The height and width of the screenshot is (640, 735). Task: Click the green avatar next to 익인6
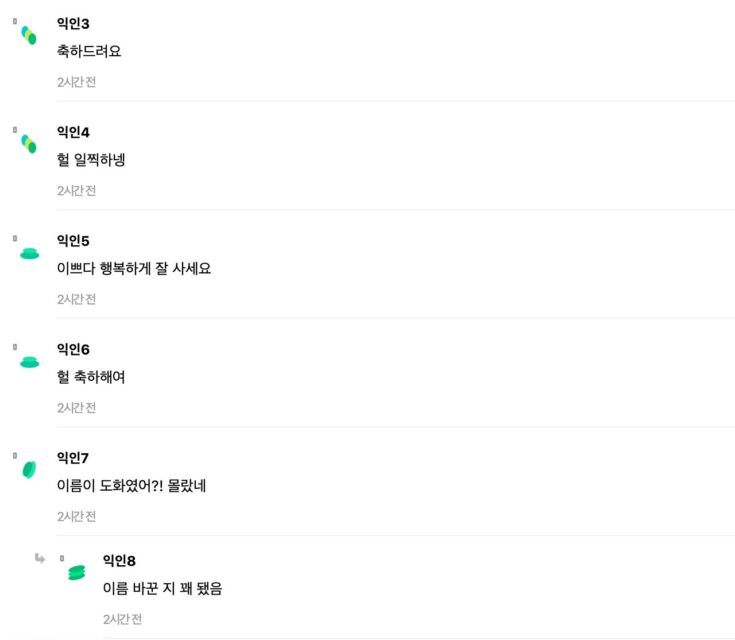[30, 361]
